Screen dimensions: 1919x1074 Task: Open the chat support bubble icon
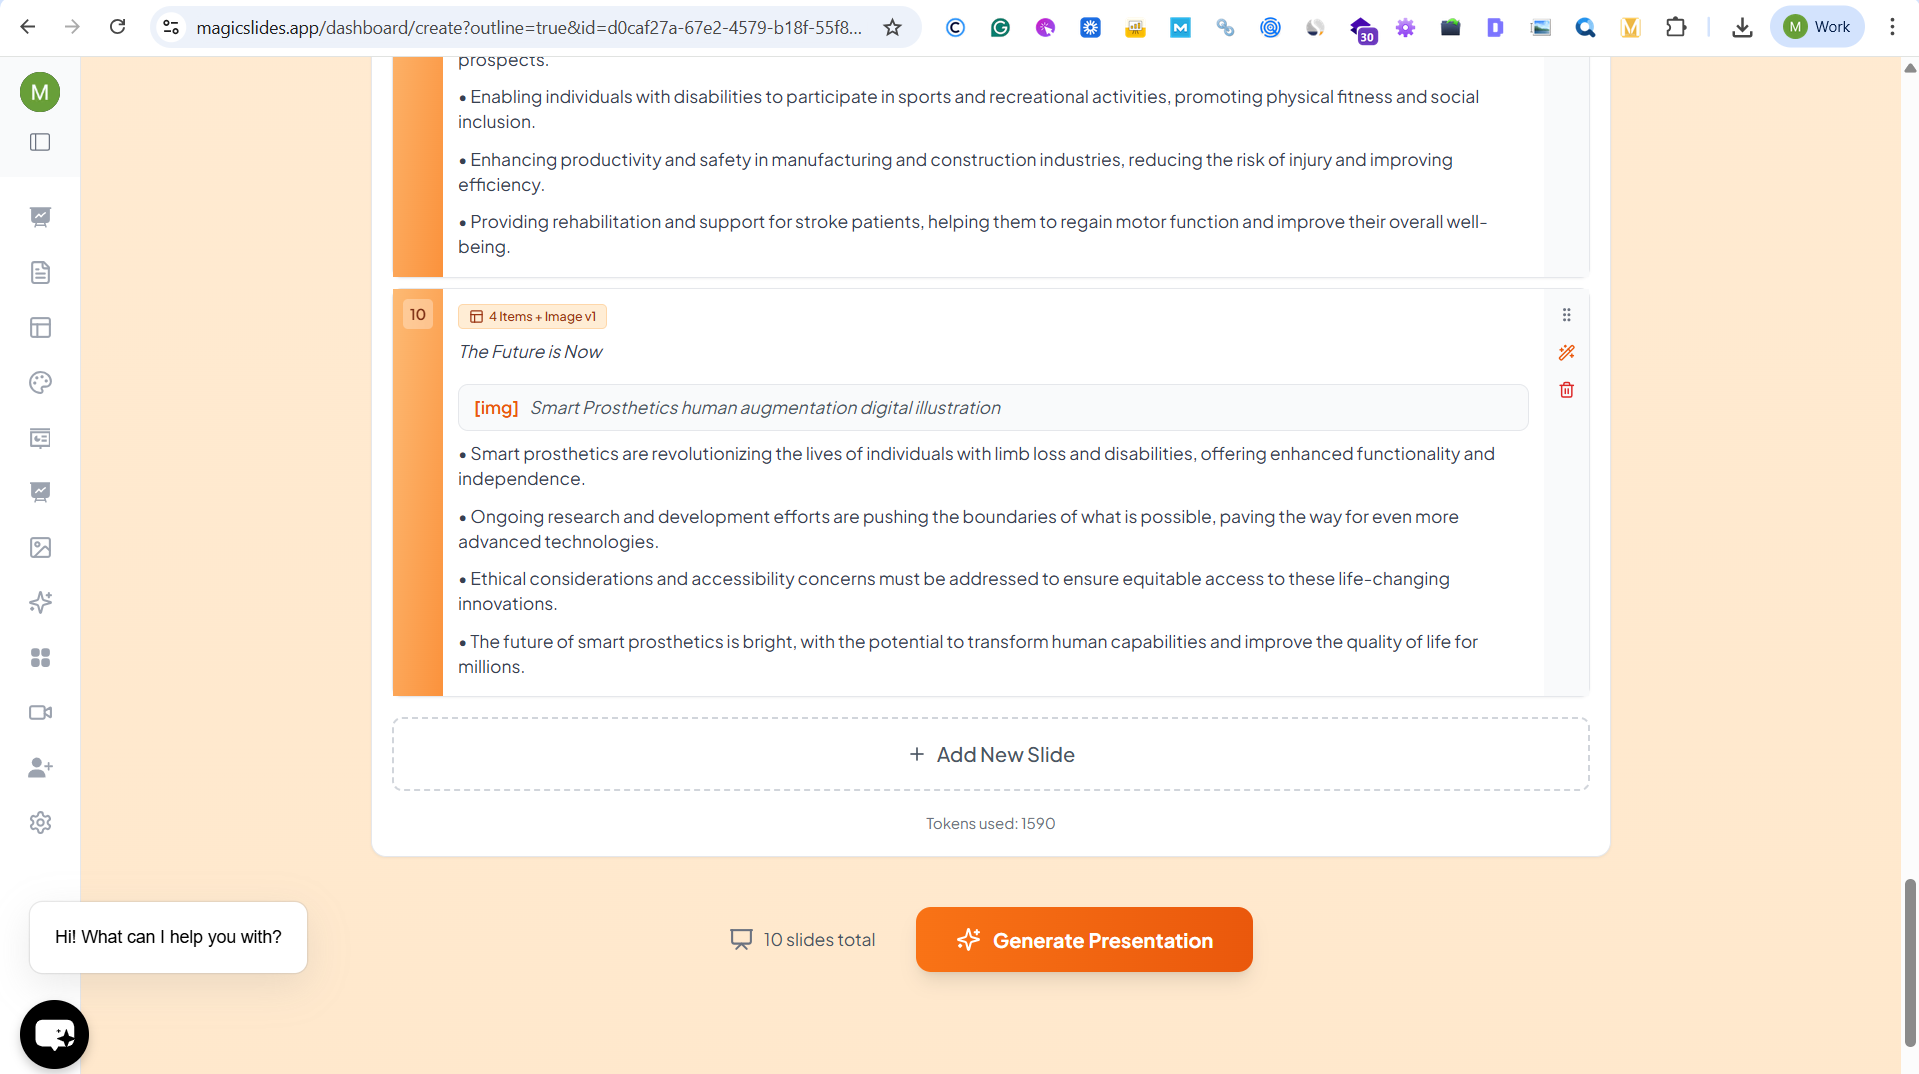pos(54,1034)
